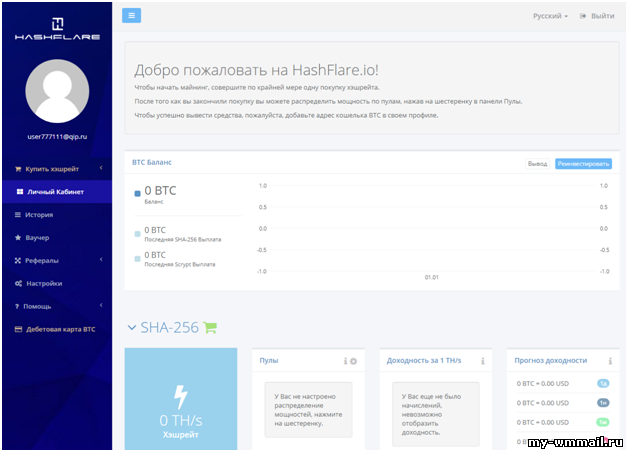Click the list icon beside История
The width and height of the screenshot is (628, 452).
point(18,215)
